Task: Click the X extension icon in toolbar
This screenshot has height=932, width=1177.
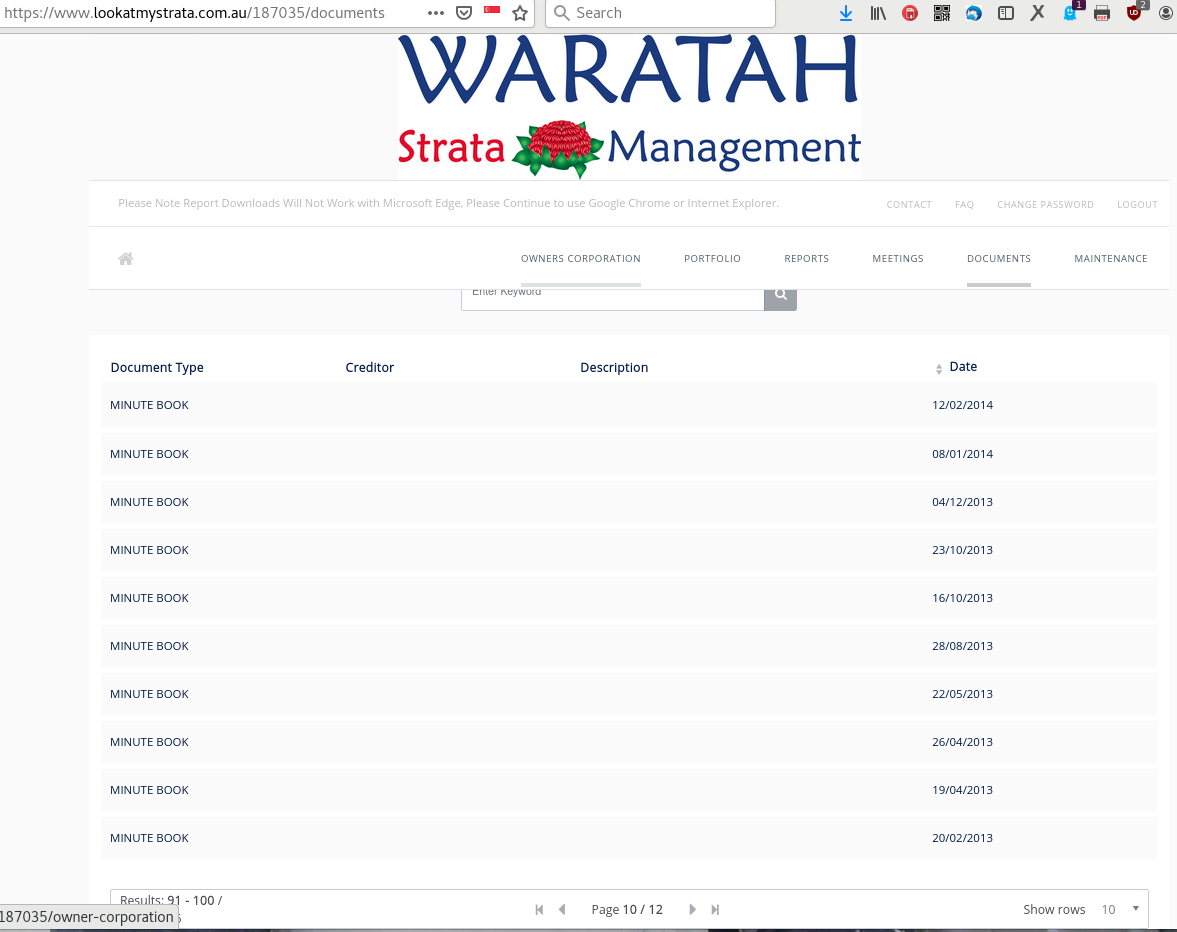Action: coord(1037,13)
